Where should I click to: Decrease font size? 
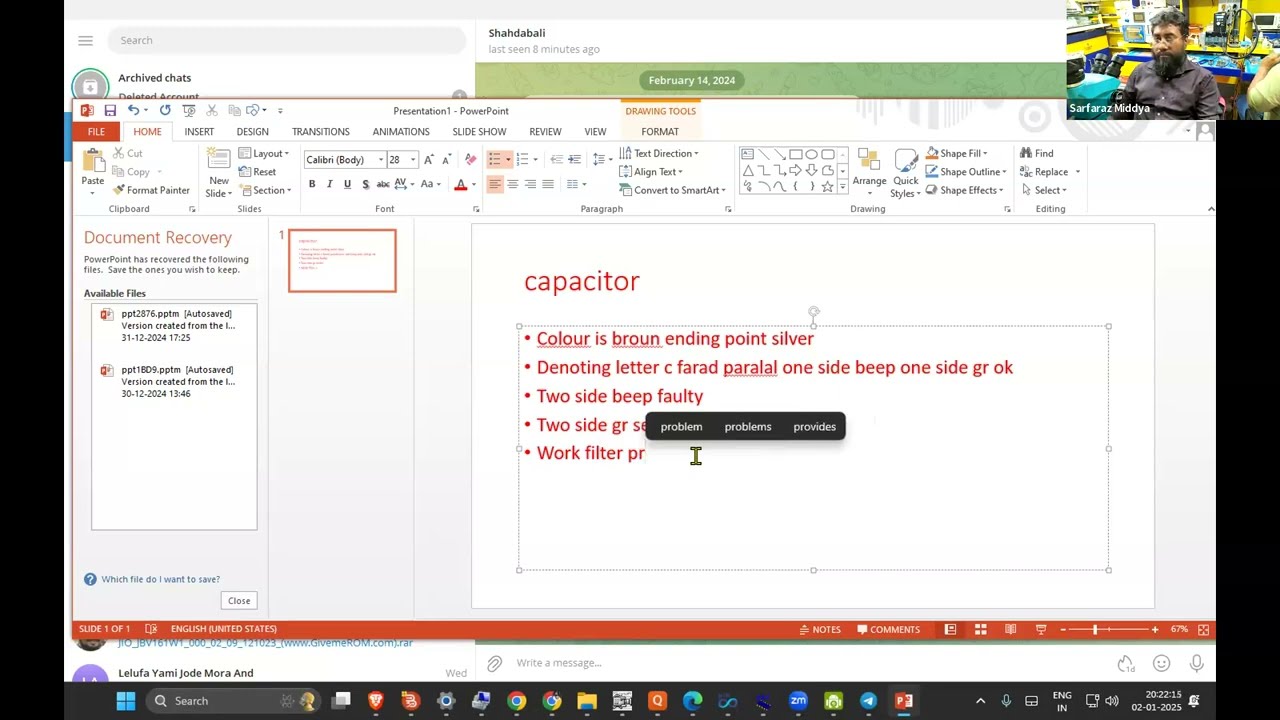click(445, 159)
